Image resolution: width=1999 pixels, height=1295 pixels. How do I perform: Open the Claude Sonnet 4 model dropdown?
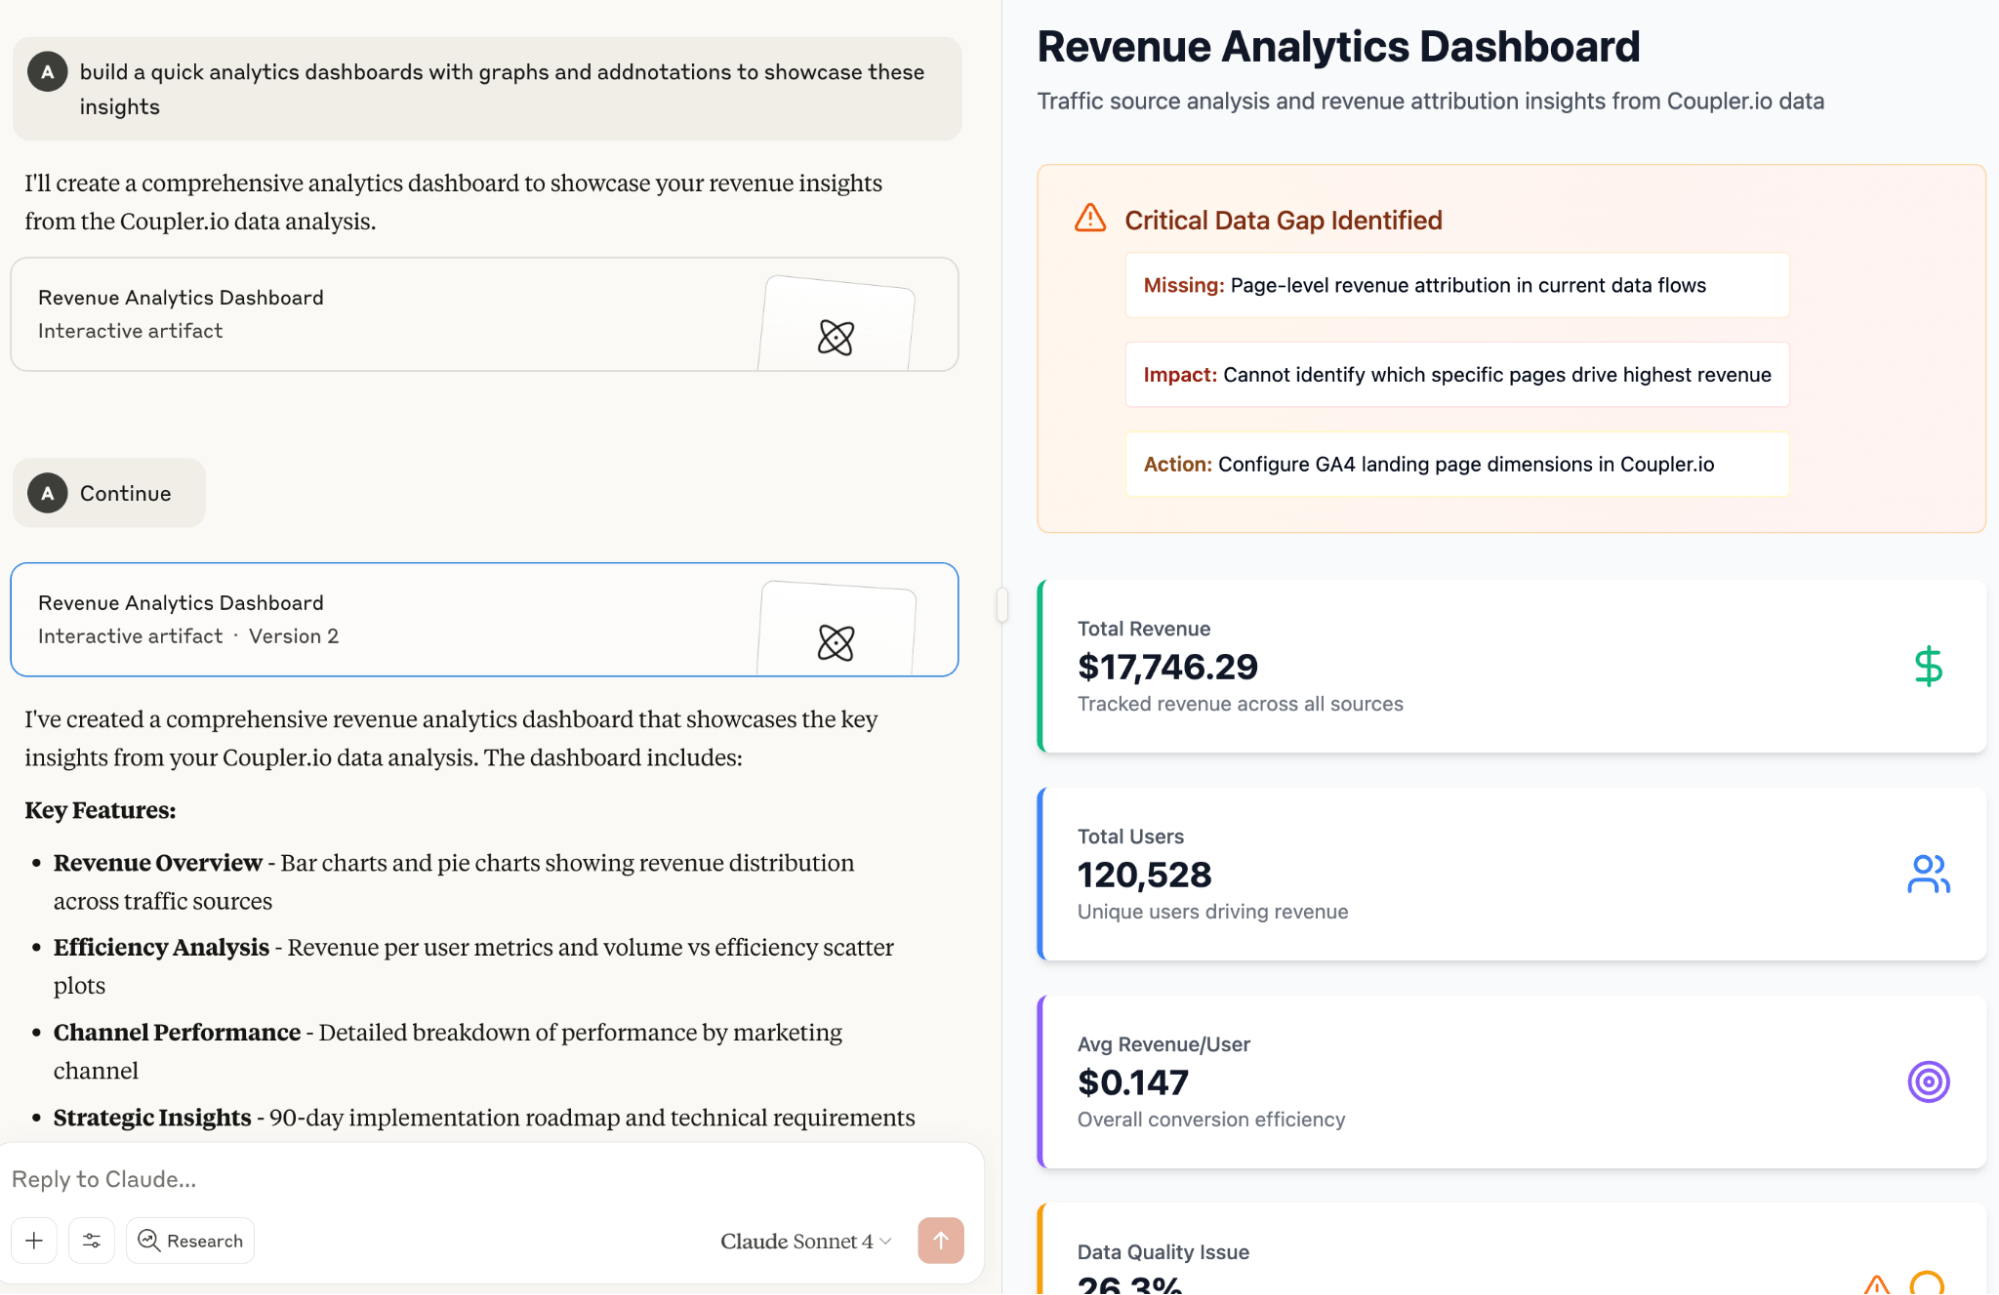(x=803, y=1240)
